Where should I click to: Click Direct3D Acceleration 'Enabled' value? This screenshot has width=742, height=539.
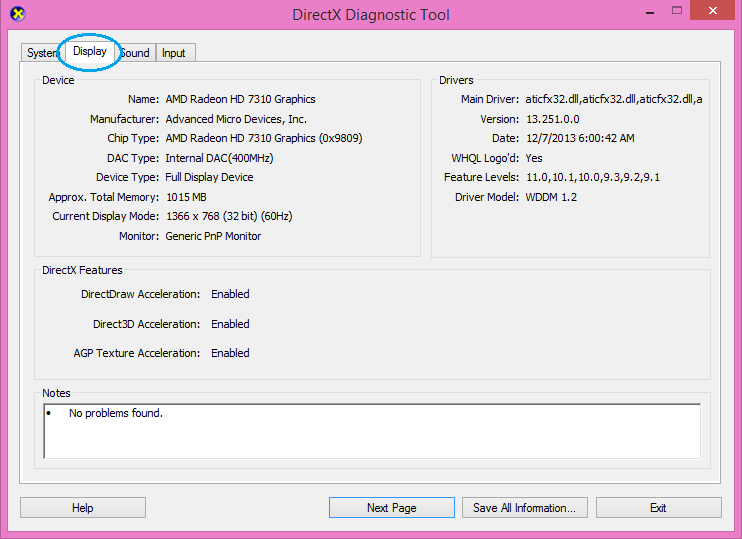point(230,324)
